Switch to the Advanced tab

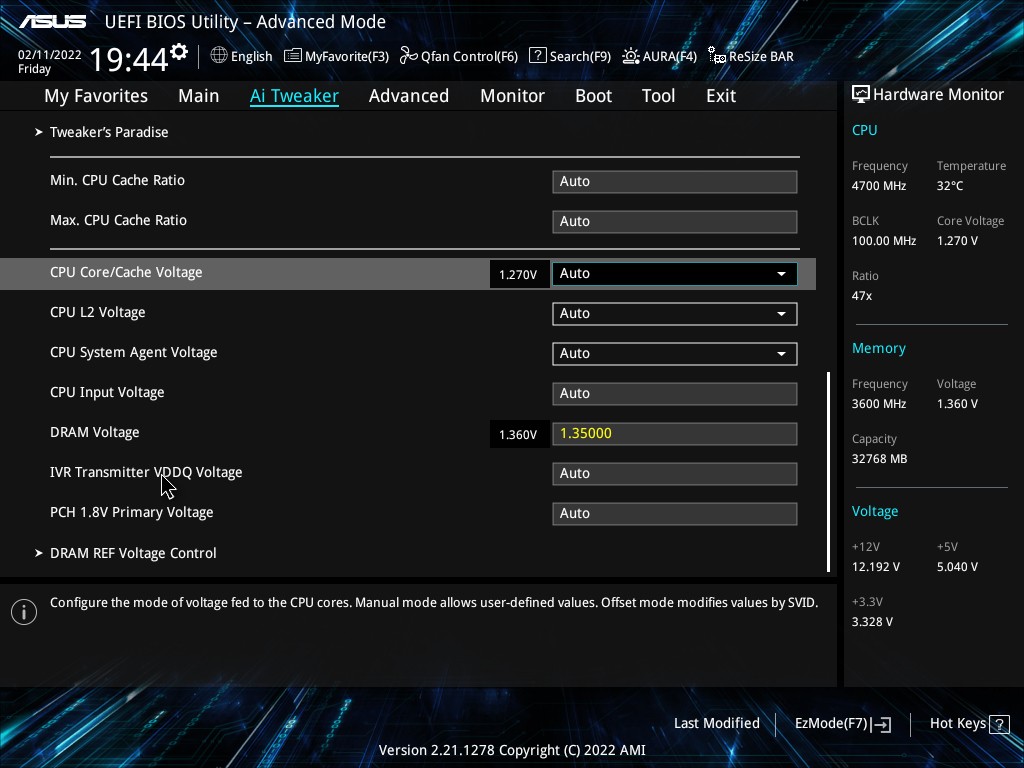[x=408, y=96]
